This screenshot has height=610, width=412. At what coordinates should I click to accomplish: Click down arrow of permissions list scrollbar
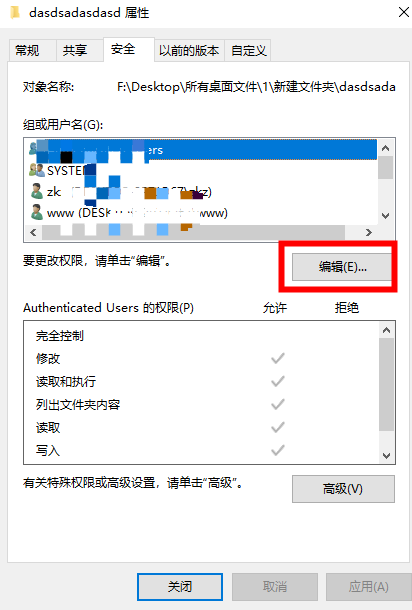click(386, 456)
